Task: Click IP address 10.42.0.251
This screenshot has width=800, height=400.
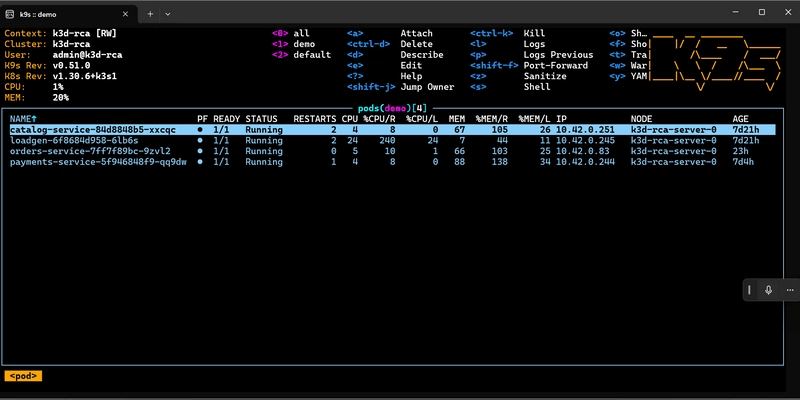Action: point(585,130)
